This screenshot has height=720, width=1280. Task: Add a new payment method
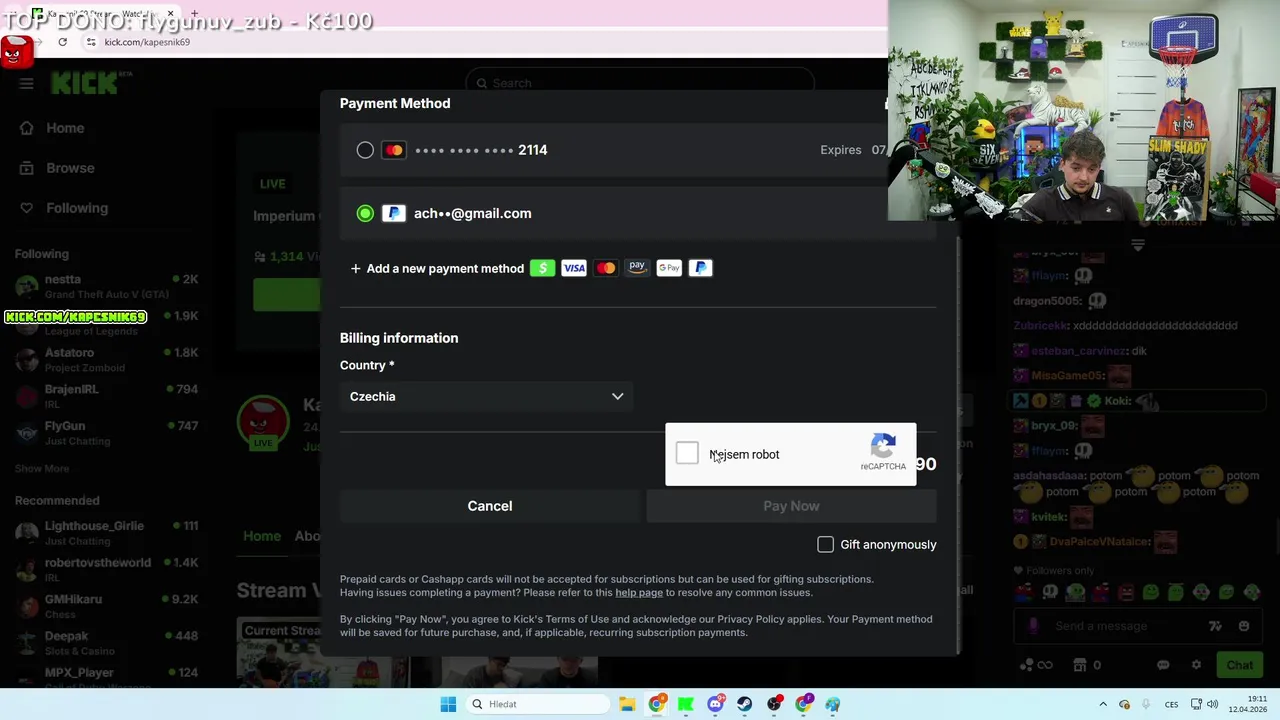coord(437,268)
